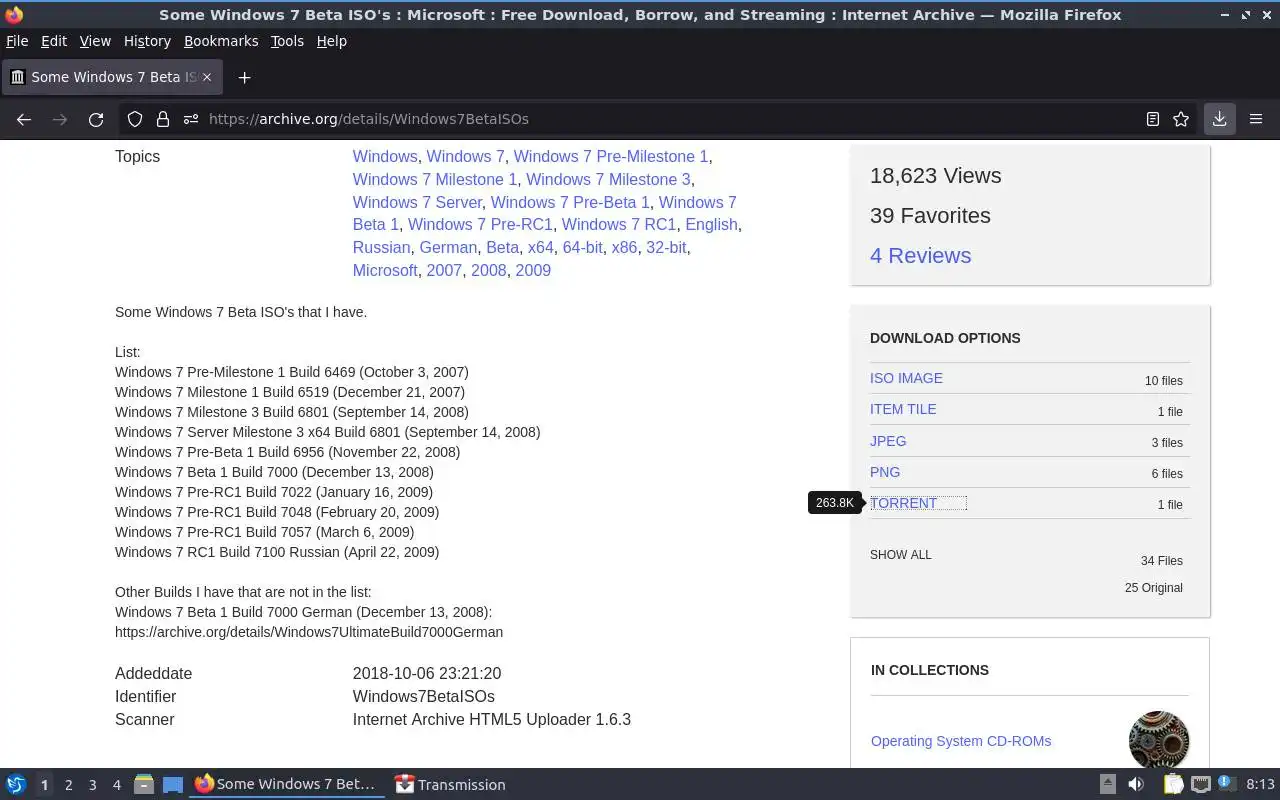Click the gears collection thumbnail
This screenshot has width=1280, height=800.
[x=1159, y=741]
